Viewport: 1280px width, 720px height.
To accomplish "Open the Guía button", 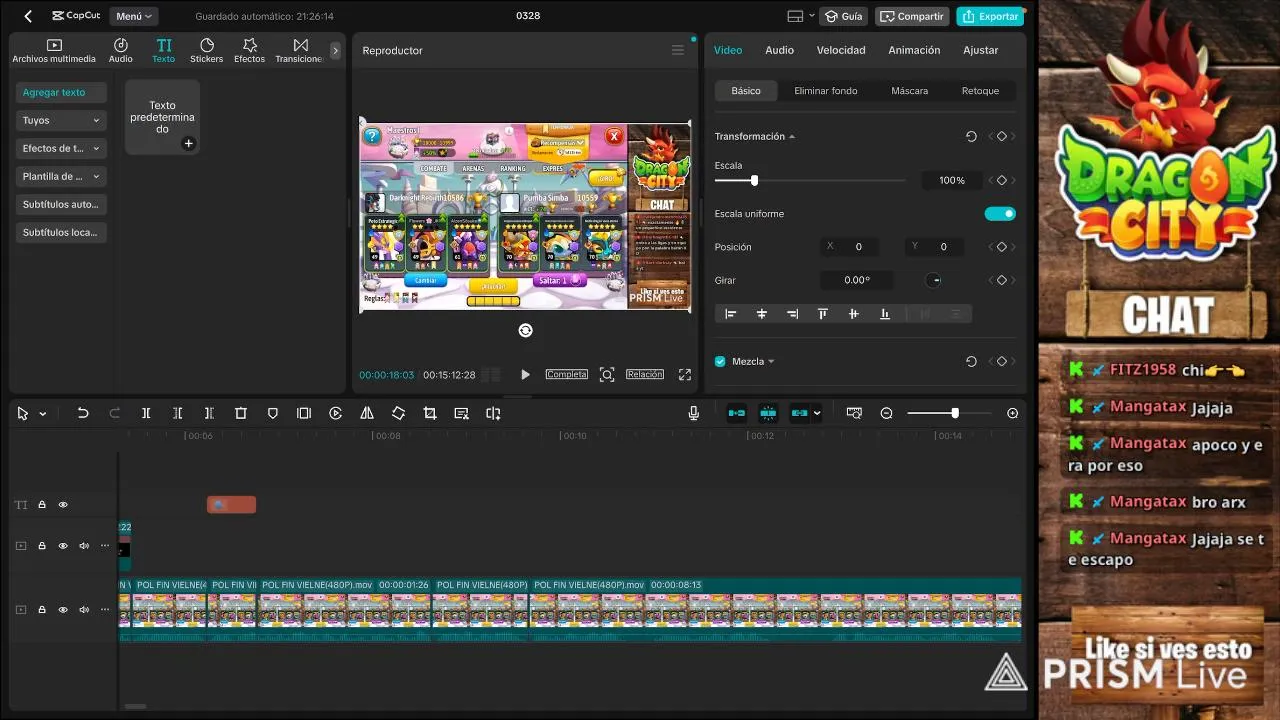I will pyautogui.click(x=843, y=16).
